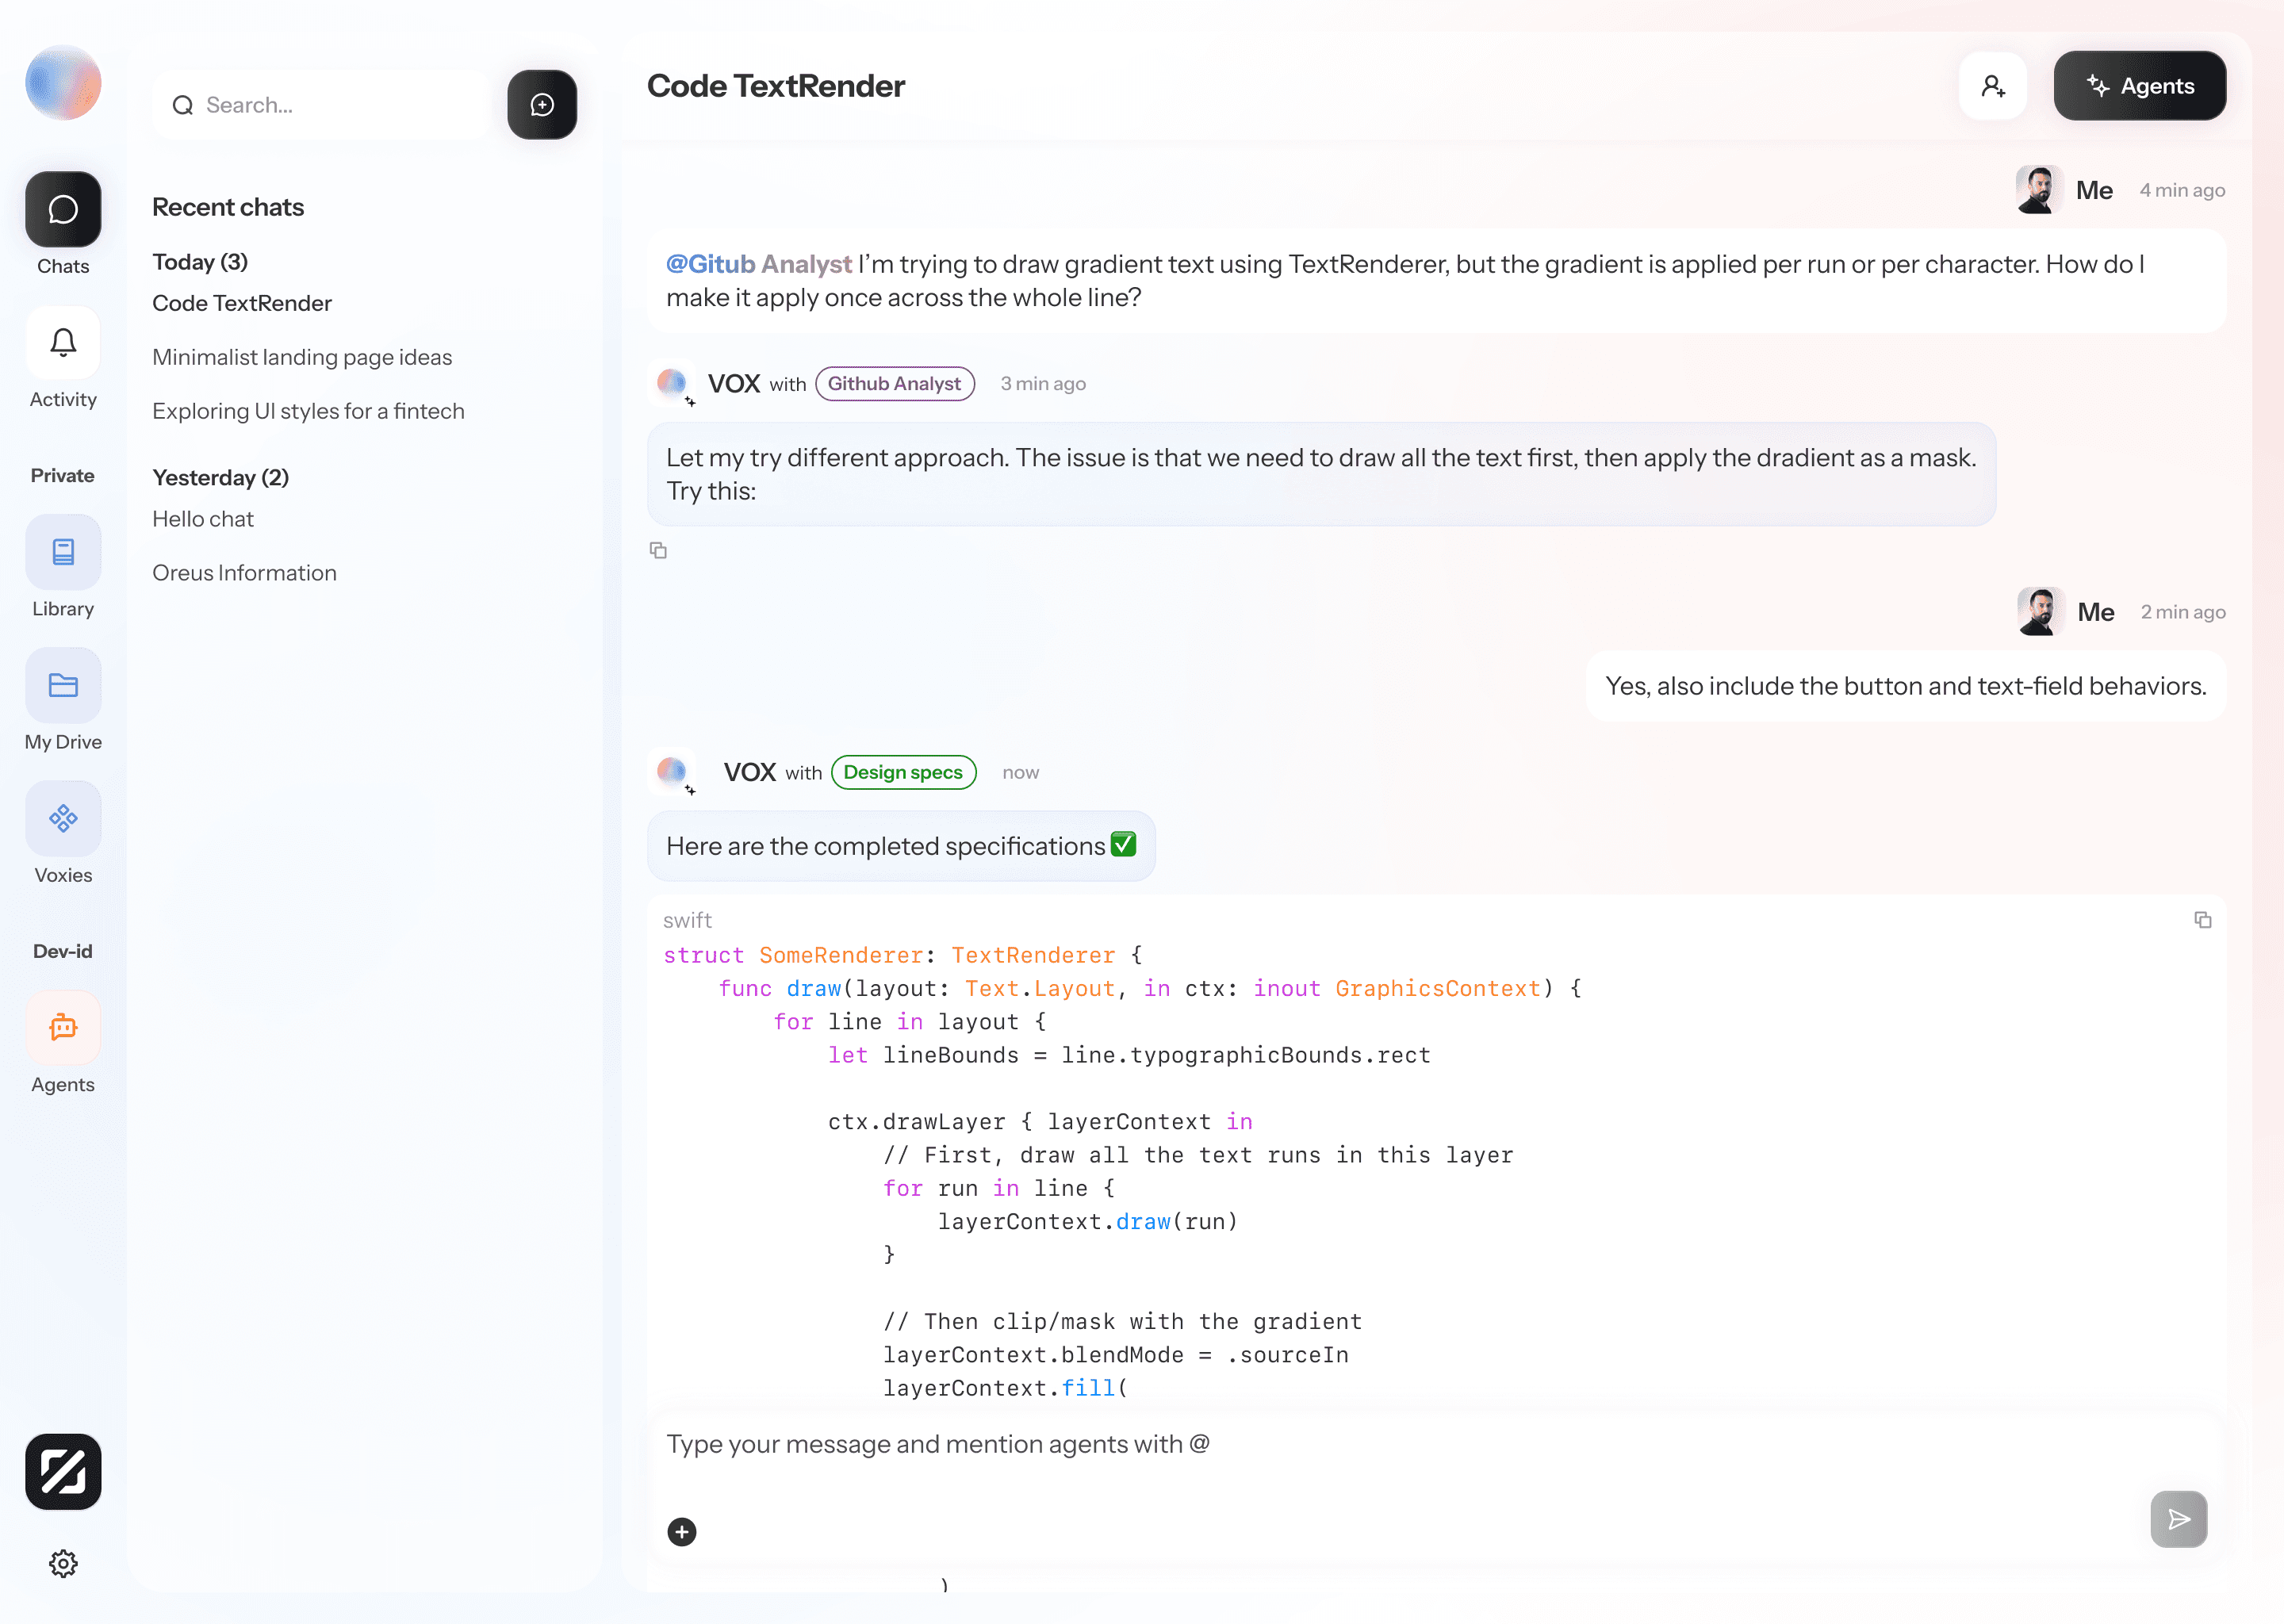Open the Activity bell icon

[x=63, y=343]
